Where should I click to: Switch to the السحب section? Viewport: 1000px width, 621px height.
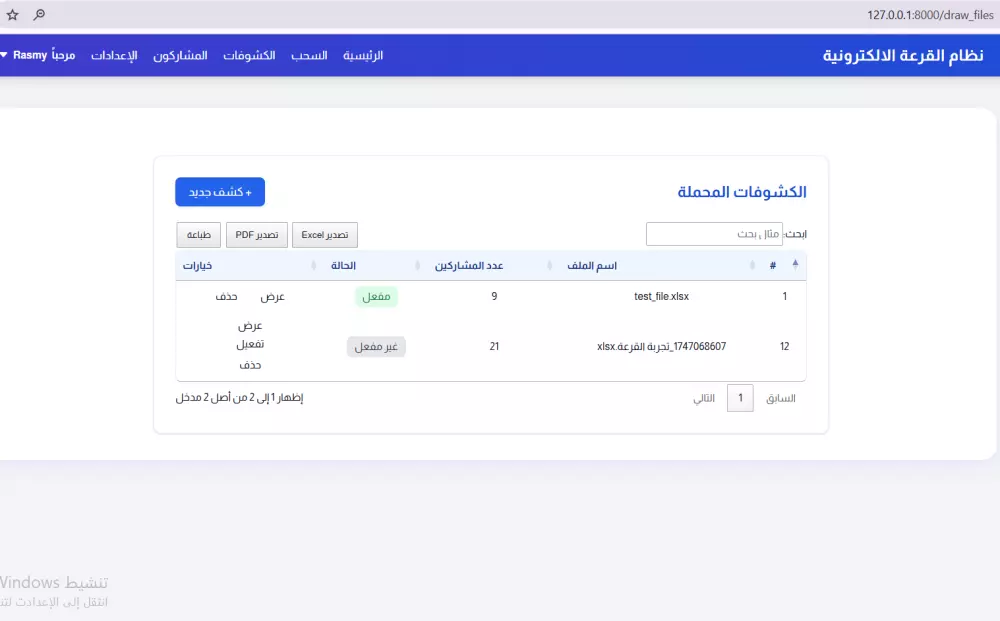pos(310,55)
